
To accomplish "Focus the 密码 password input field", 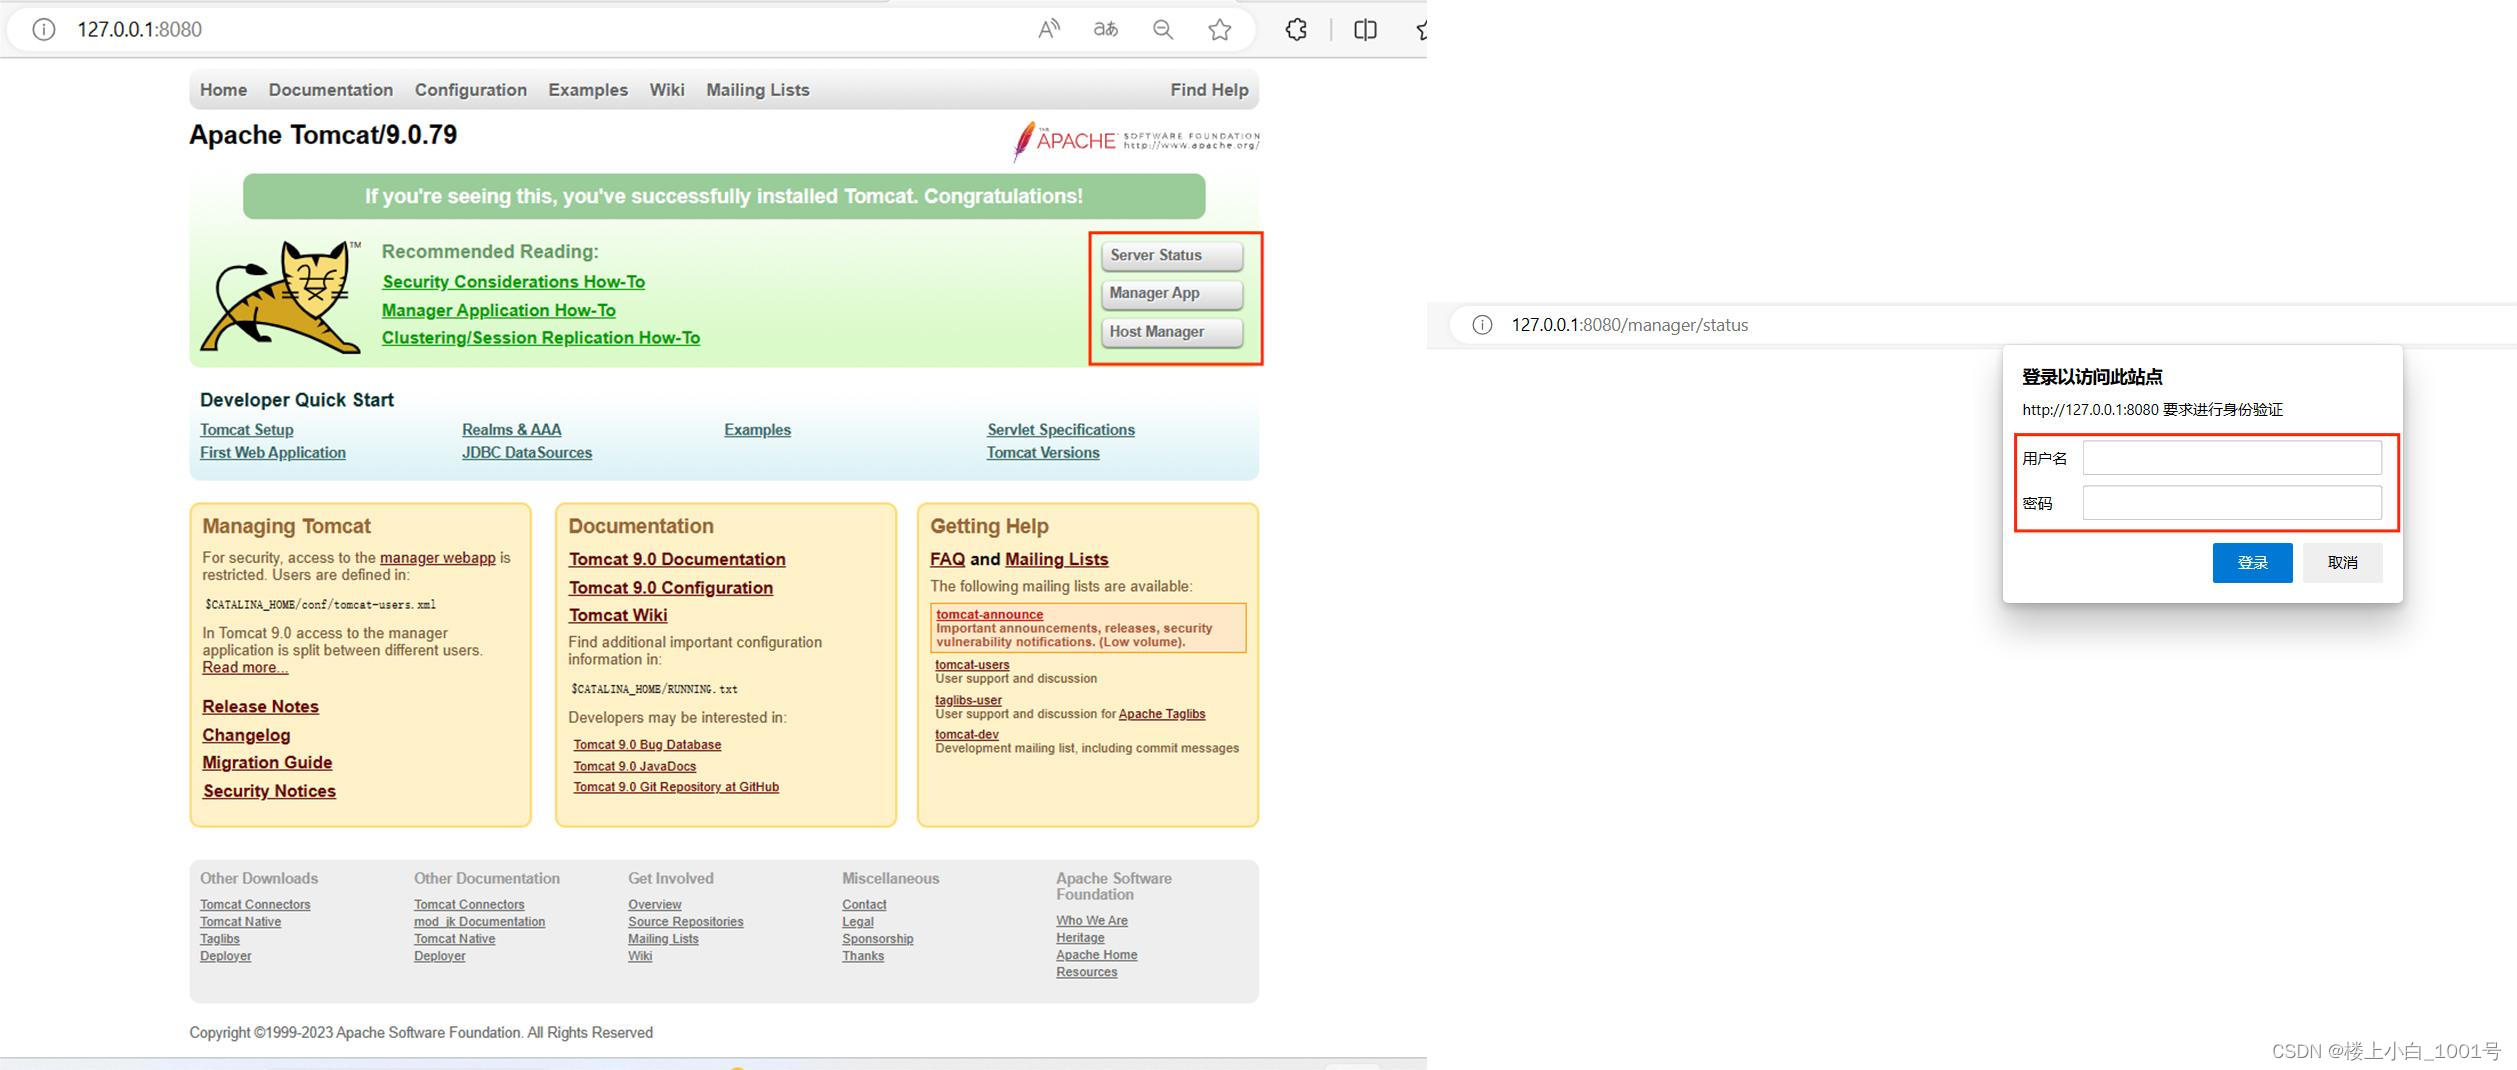I will point(2232,503).
